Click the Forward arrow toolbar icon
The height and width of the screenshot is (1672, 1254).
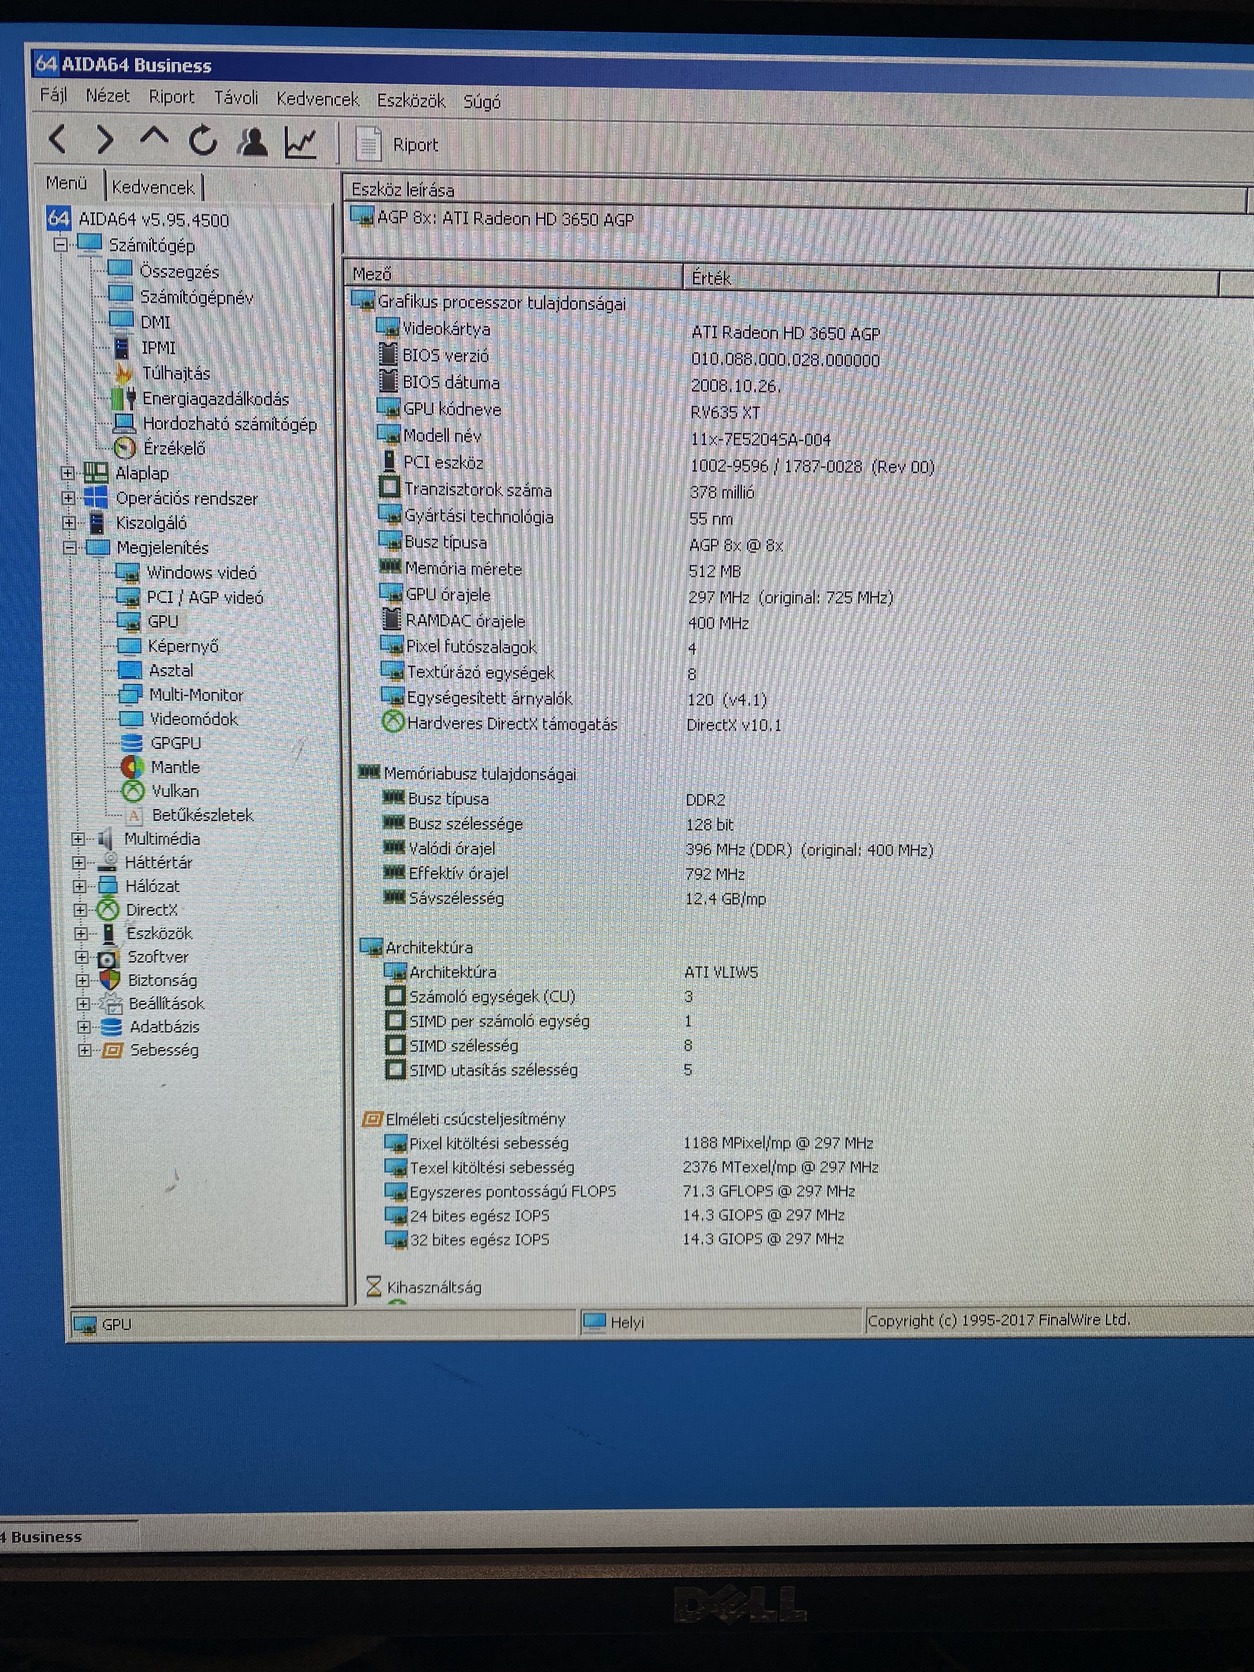pos(105,140)
